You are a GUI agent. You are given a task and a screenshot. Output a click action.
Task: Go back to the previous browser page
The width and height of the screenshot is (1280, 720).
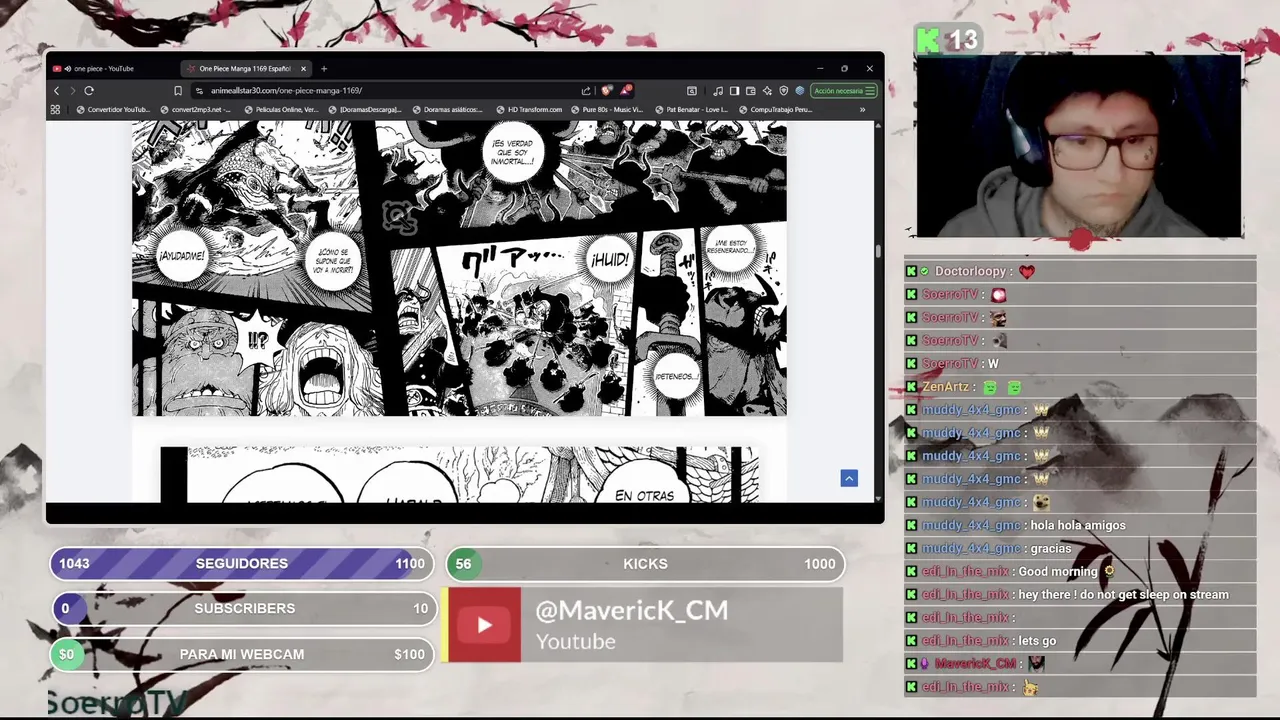(x=56, y=90)
